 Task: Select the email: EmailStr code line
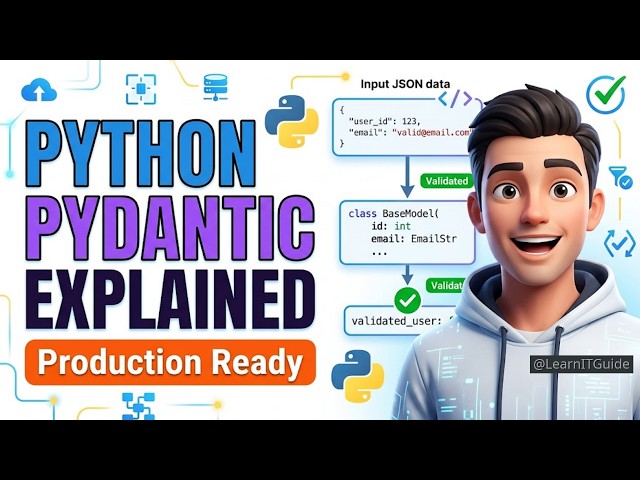click(414, 239)
